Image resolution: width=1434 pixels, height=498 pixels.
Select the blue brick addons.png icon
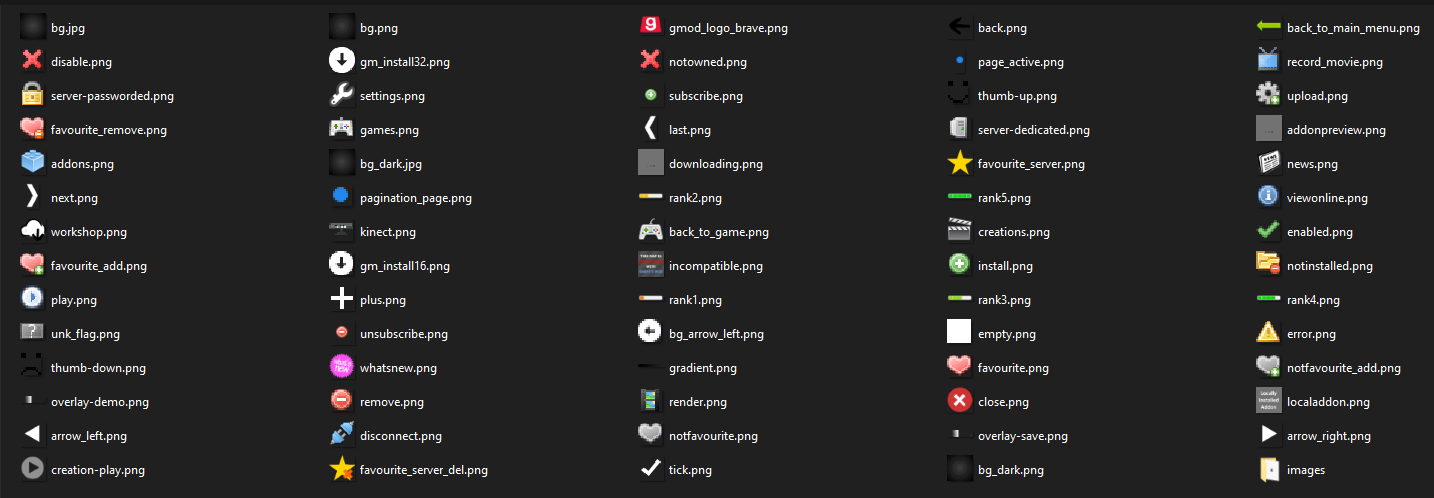click(33, 163)
